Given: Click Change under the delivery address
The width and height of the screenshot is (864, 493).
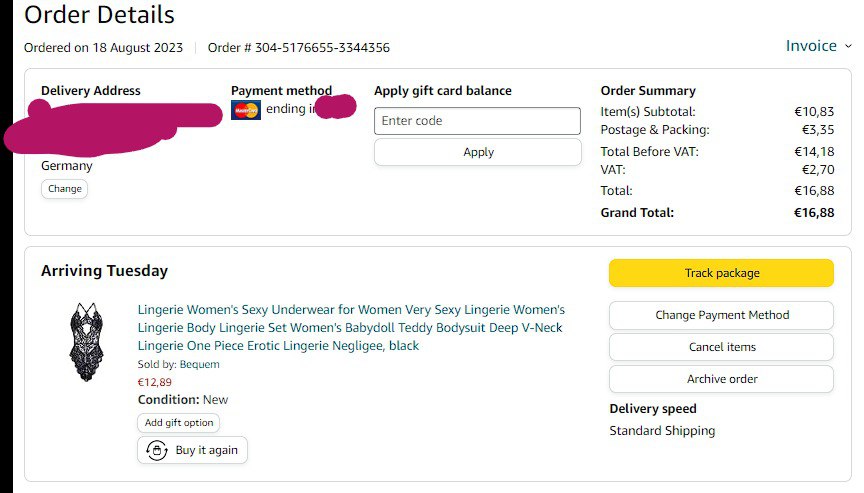Looking at the screenshot, I should coord(64,188).
